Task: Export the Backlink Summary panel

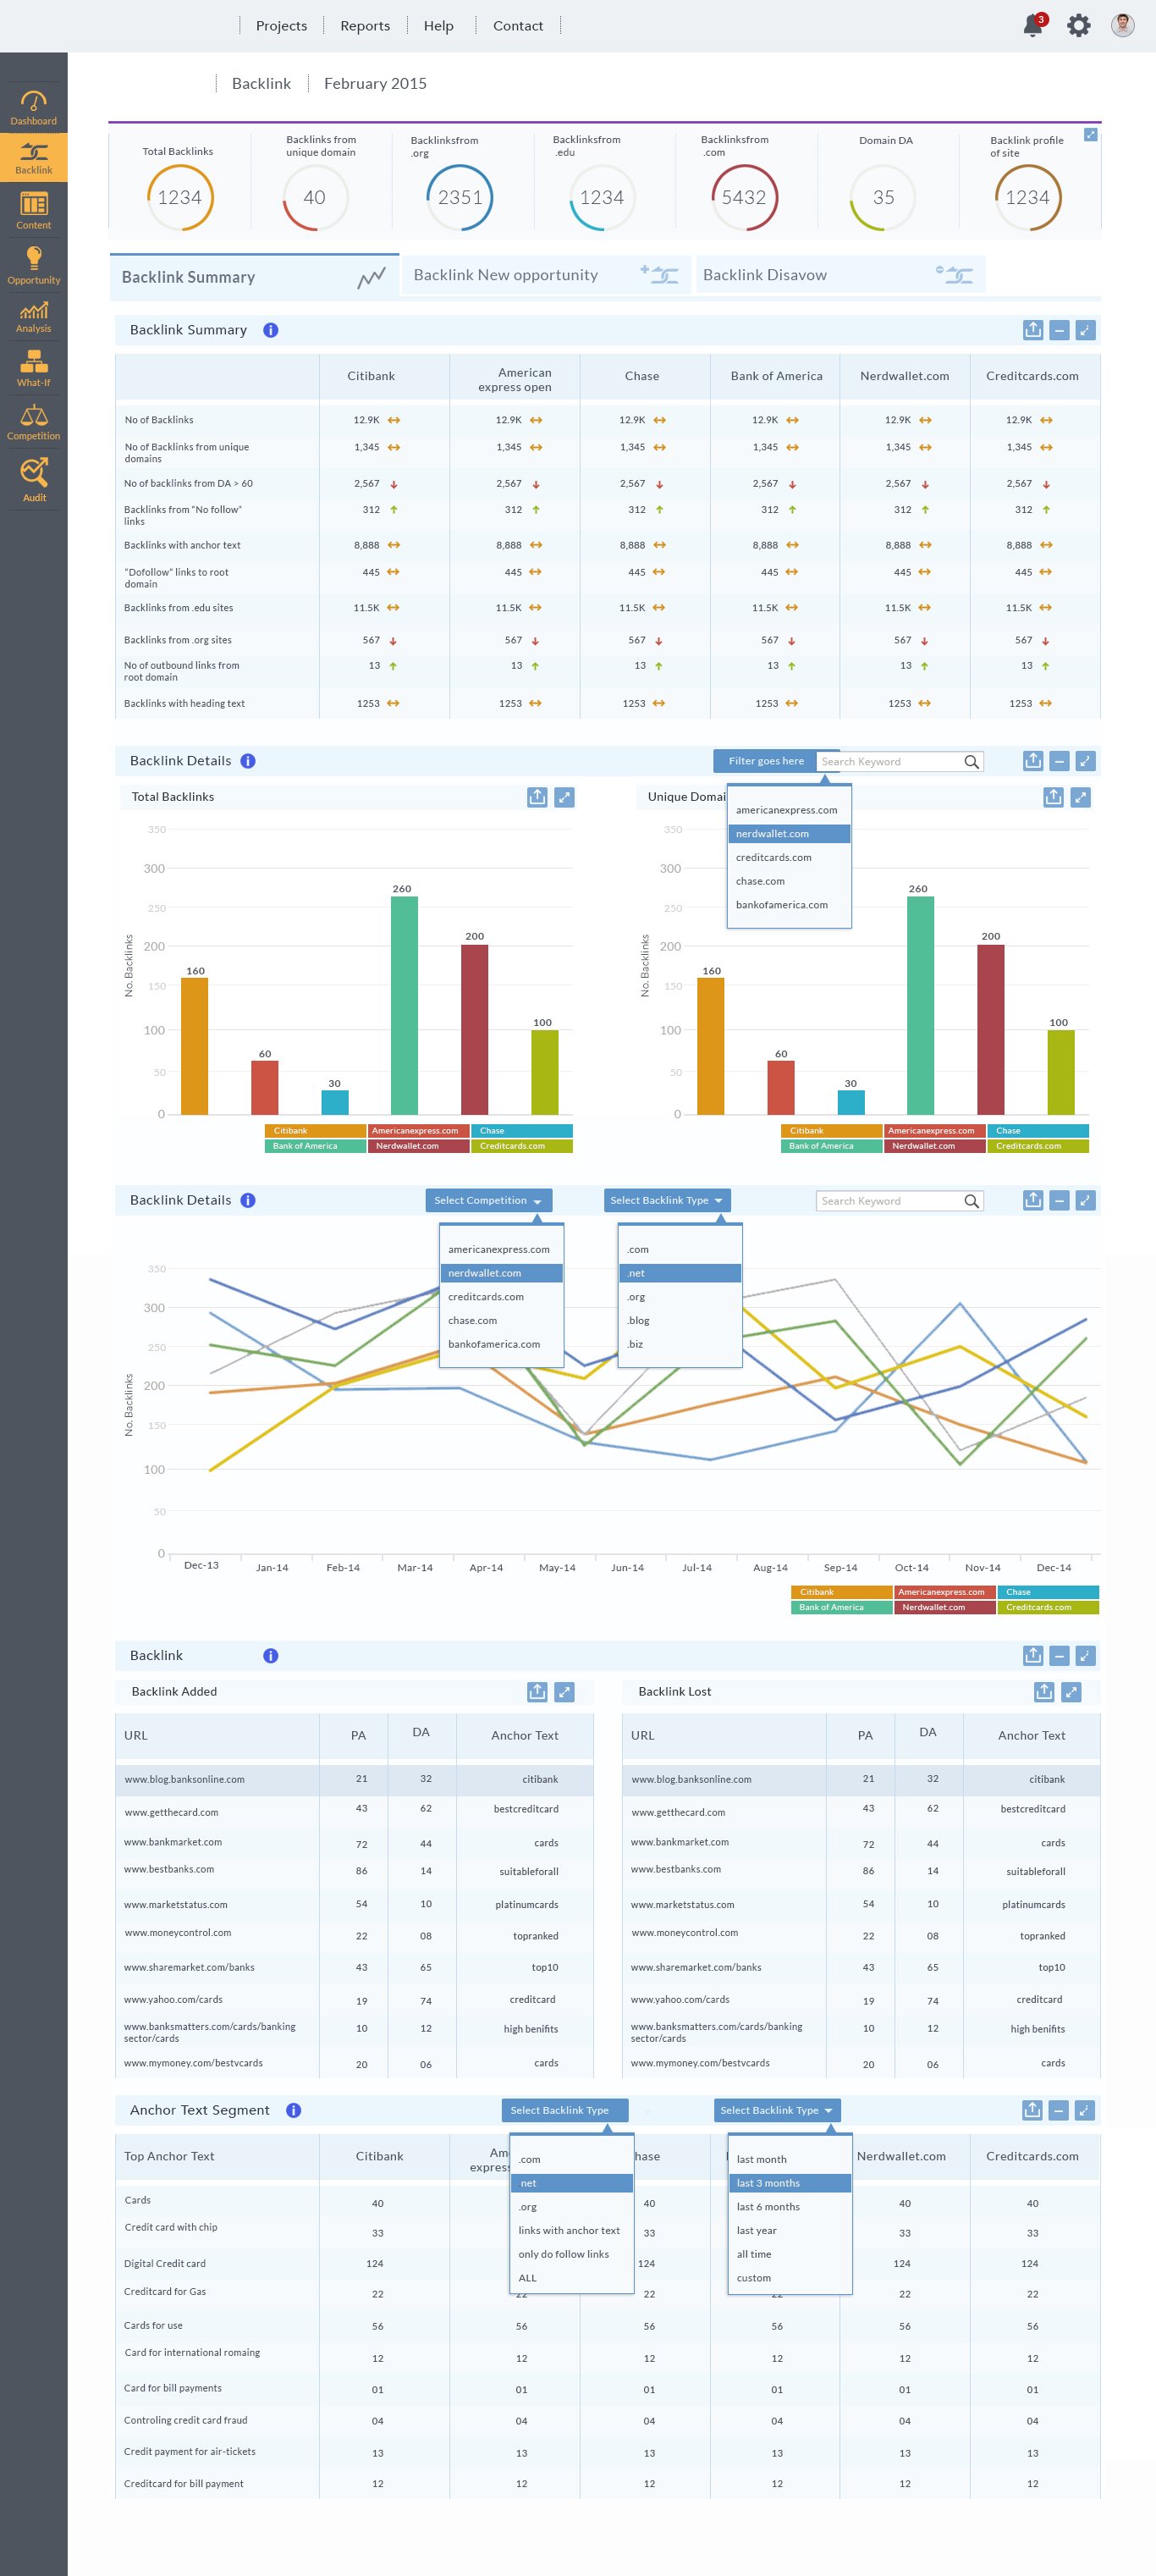Action: coord(1033,330)
